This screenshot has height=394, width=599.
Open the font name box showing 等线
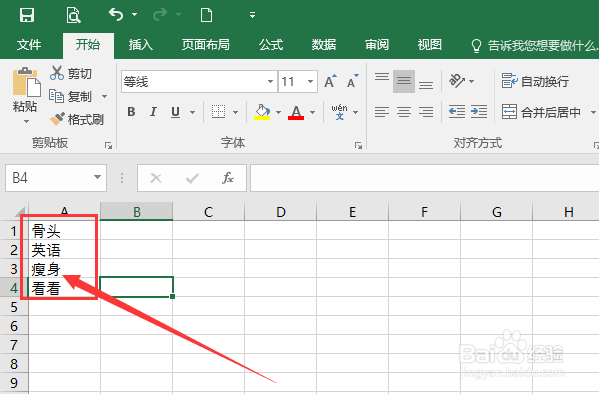tap(199, 81)
